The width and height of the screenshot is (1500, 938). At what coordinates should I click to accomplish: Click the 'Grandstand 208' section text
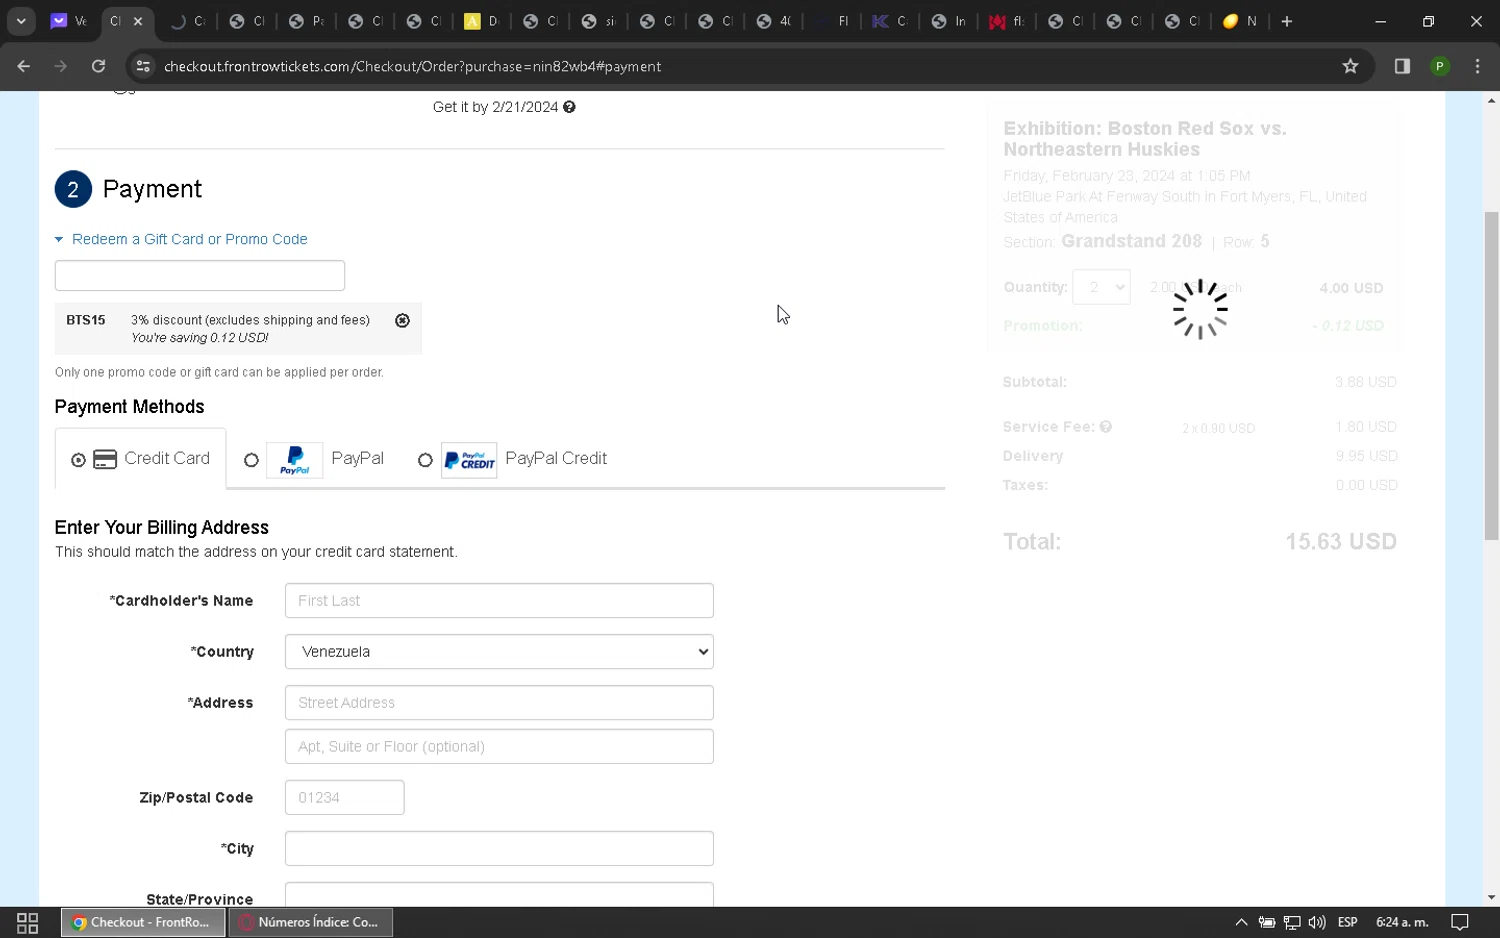point(1131,242)
